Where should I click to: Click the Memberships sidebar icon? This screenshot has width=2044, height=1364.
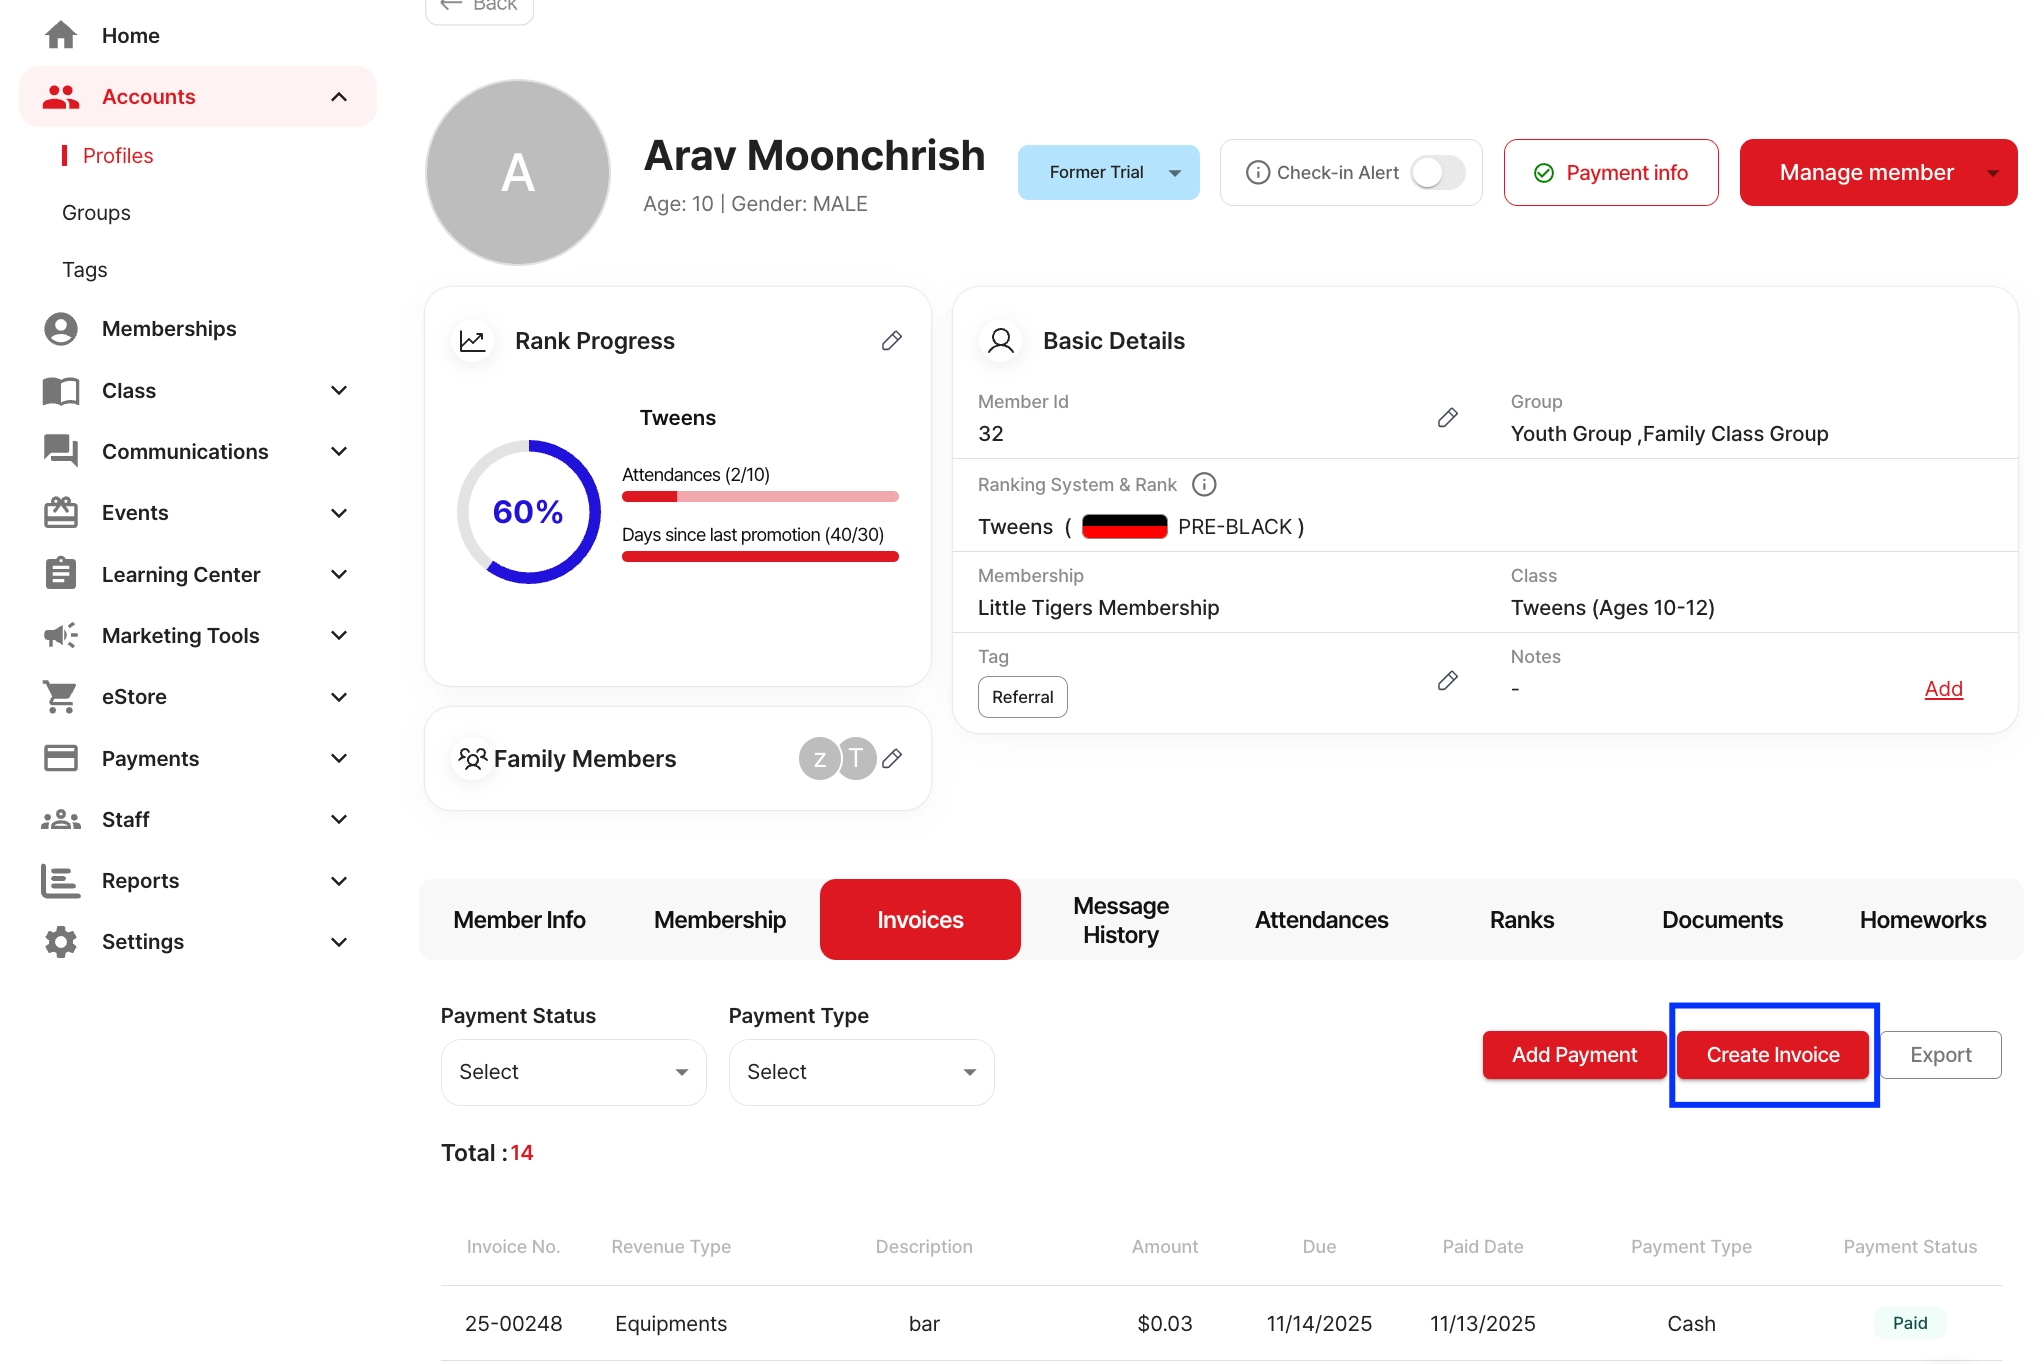pos(61,329)
